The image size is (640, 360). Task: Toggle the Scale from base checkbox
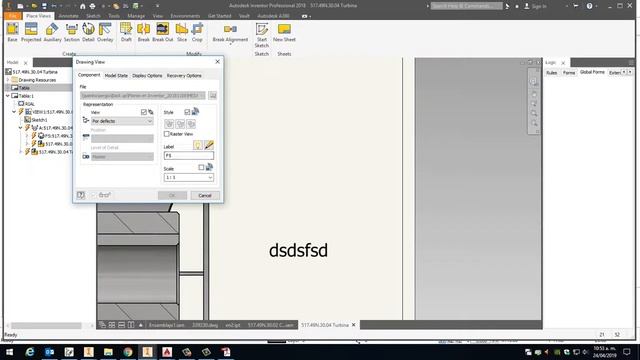(x=201, y=167)
